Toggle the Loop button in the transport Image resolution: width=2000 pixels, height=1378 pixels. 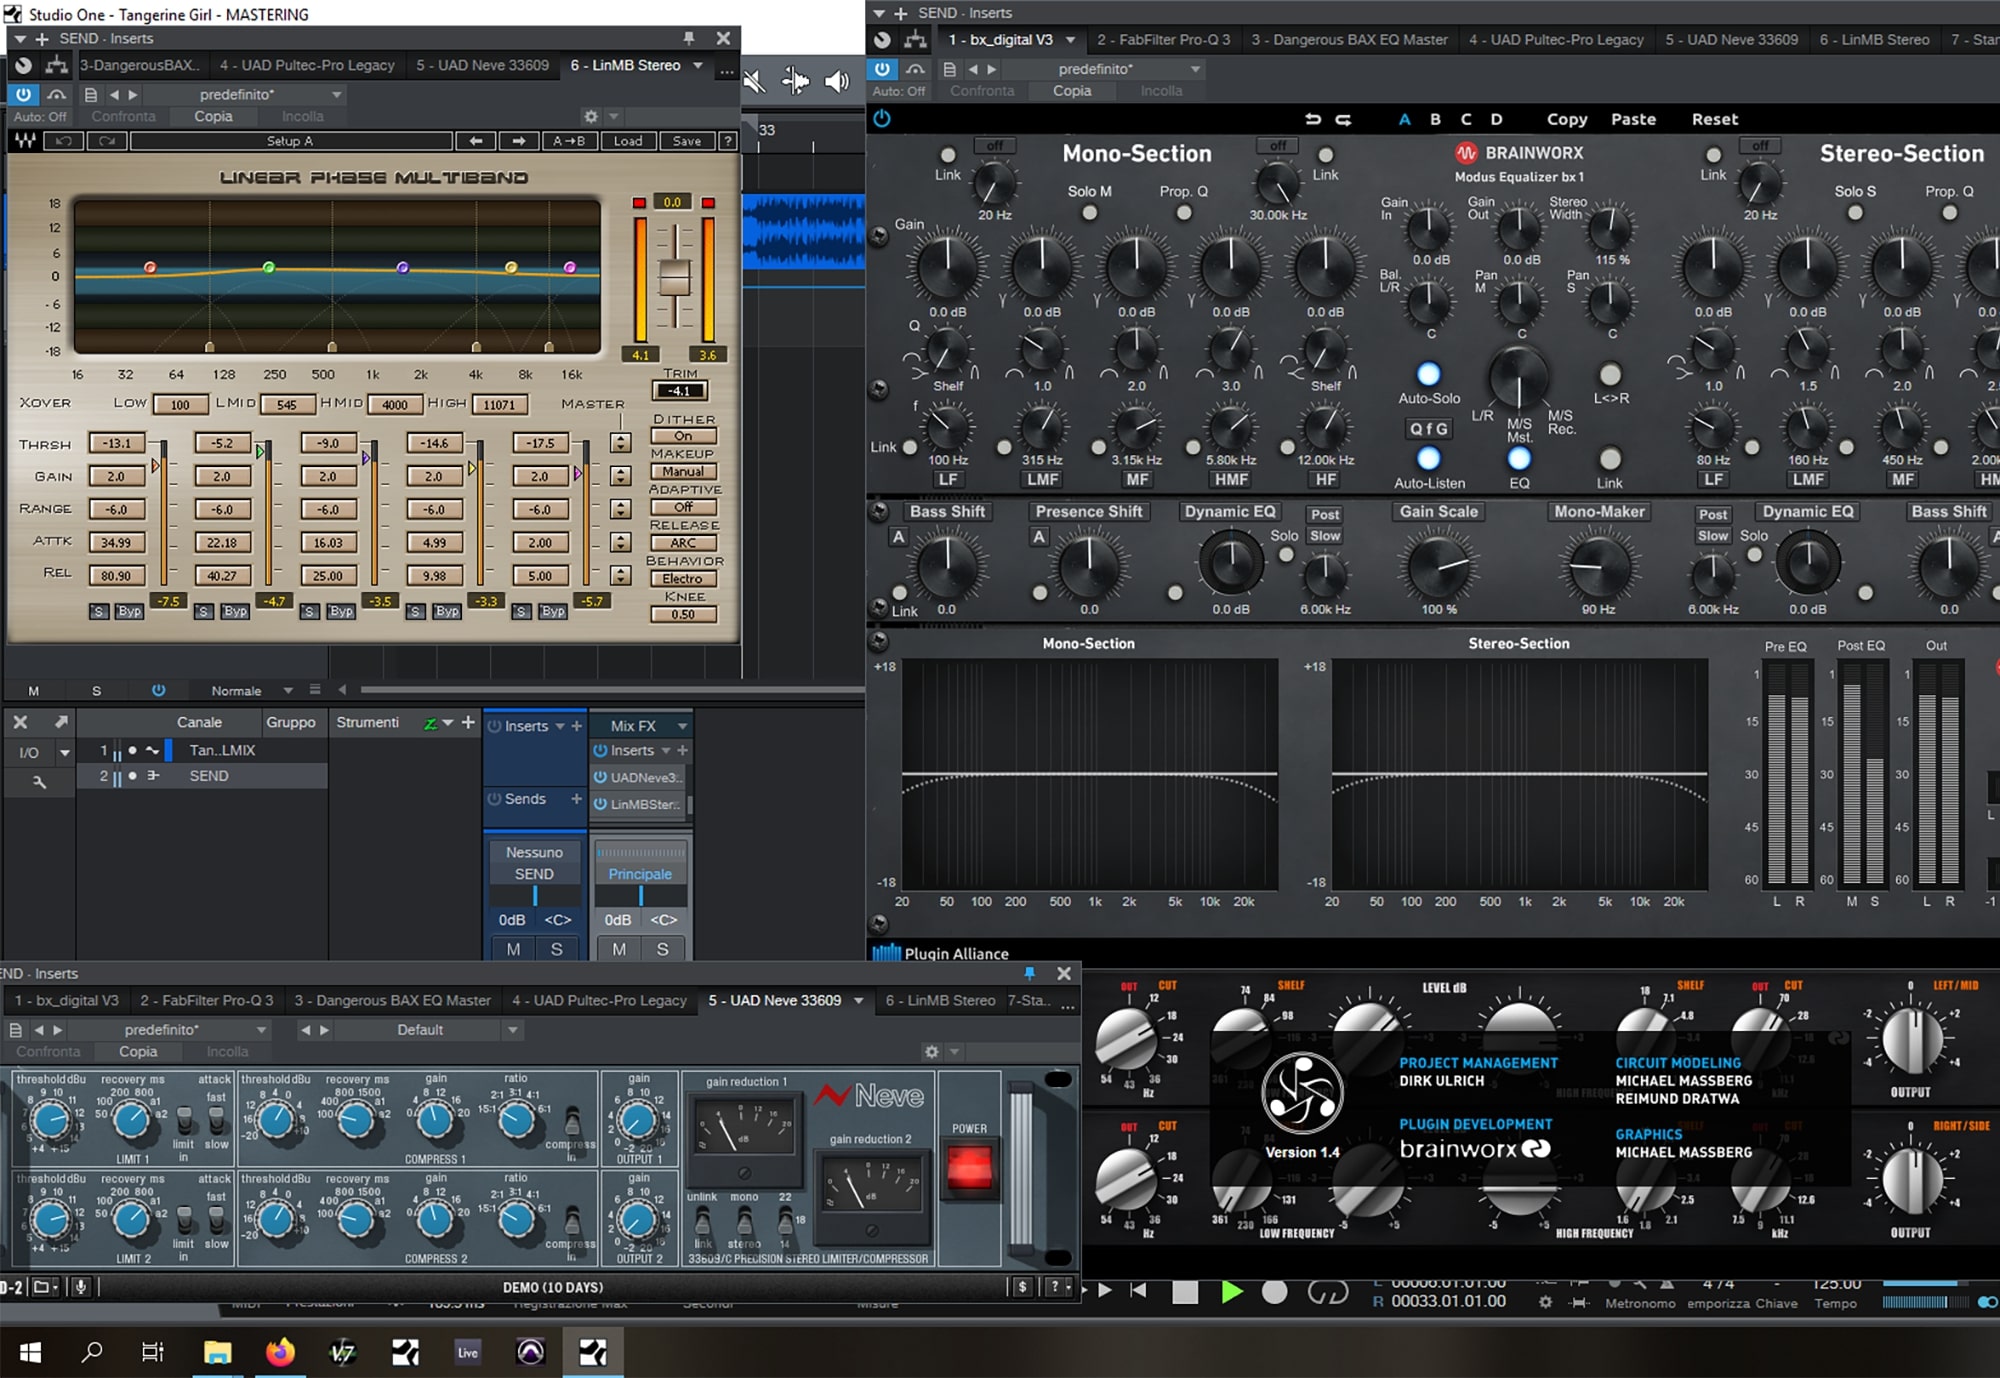tap(1328, 1292)
